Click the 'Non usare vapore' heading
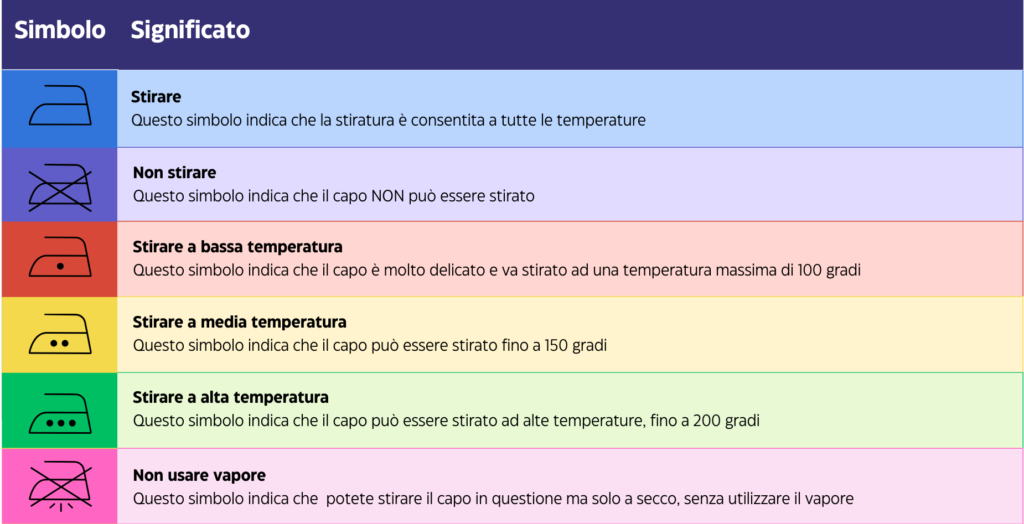Screen dimensions: 1024x524 (199, 475)
